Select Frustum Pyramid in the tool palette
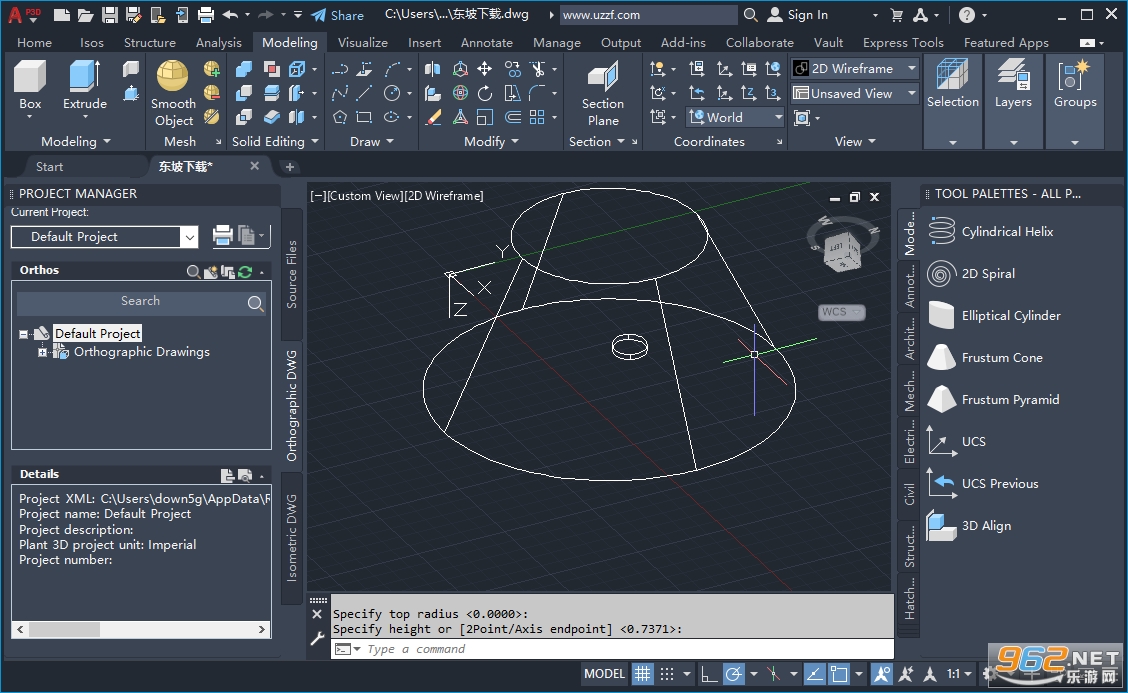 993,399
